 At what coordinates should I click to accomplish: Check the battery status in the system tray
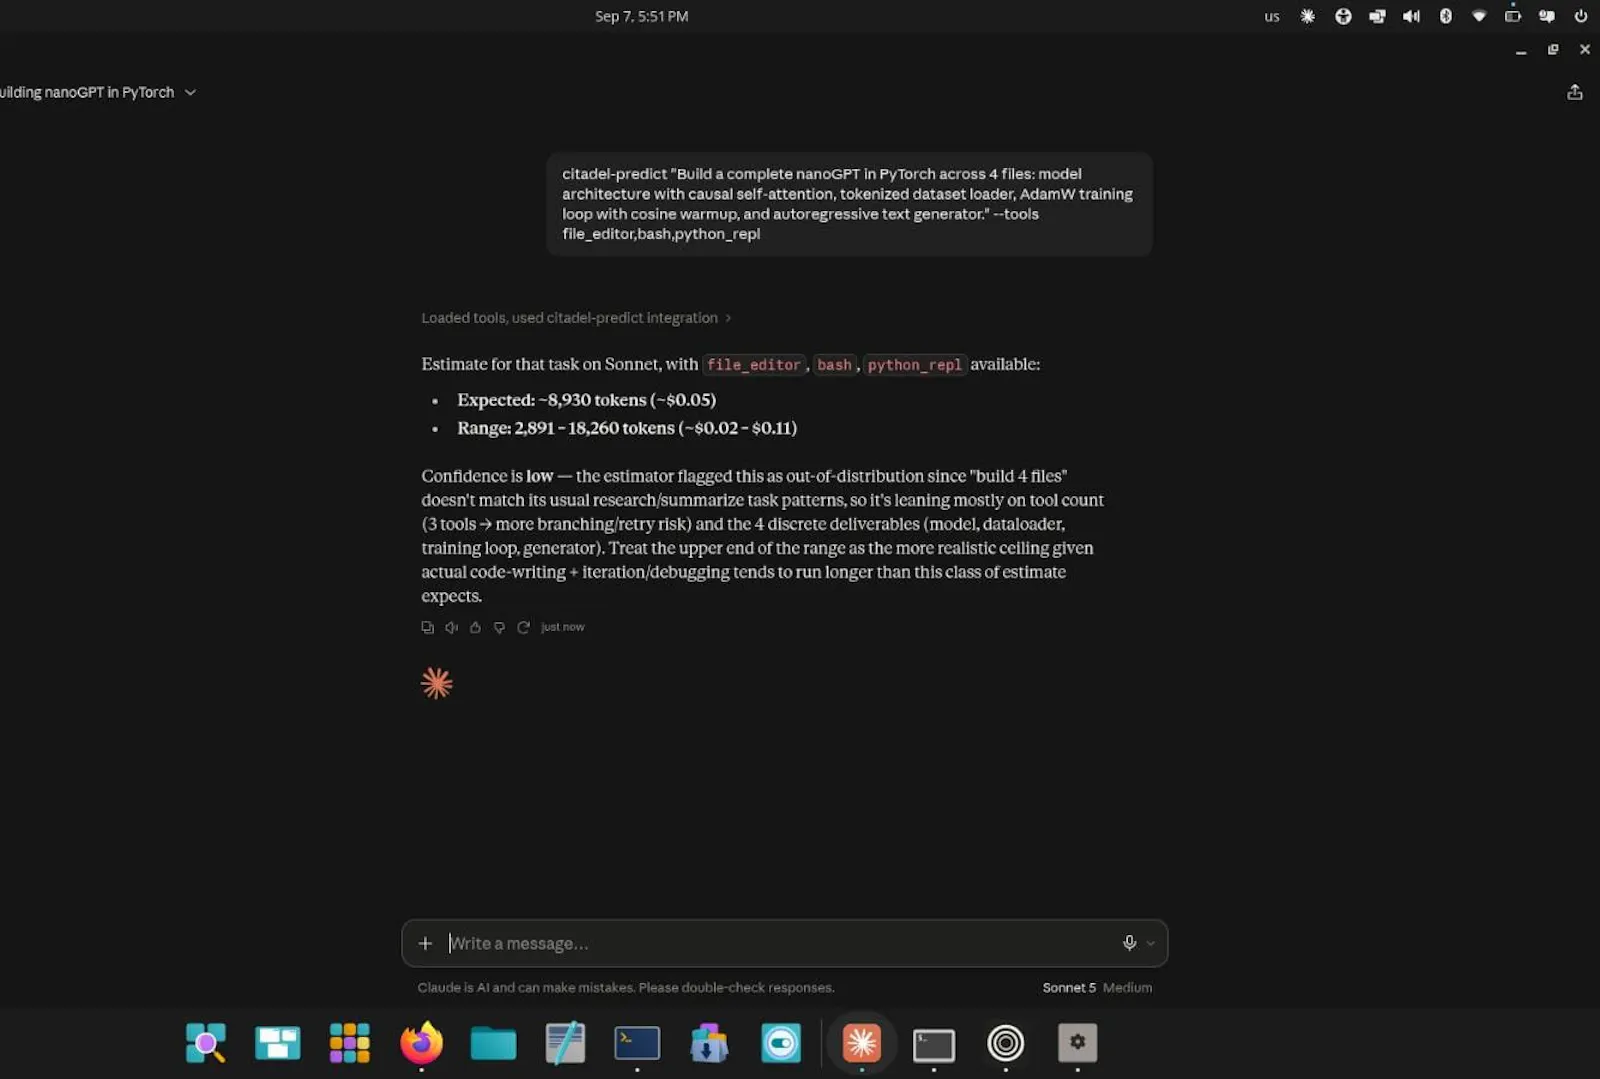1513,16
